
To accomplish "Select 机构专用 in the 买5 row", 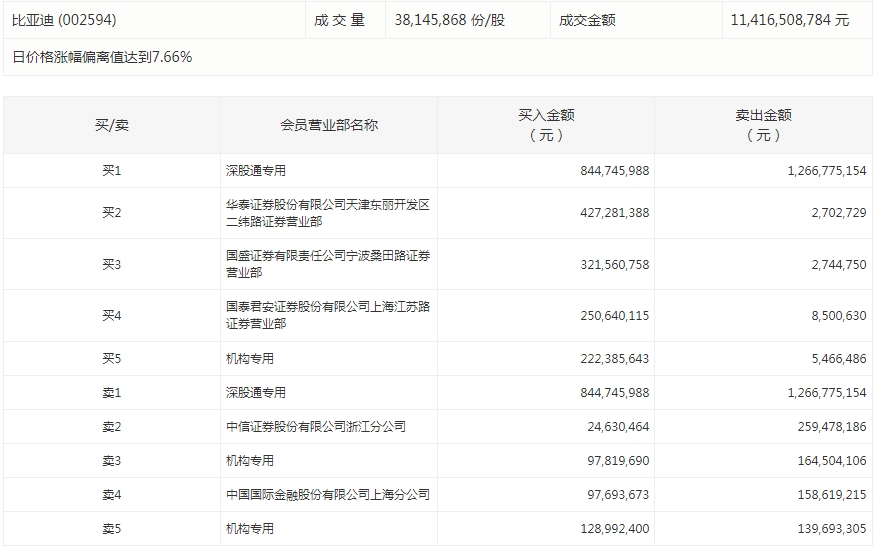I will [x=250, y=359].
